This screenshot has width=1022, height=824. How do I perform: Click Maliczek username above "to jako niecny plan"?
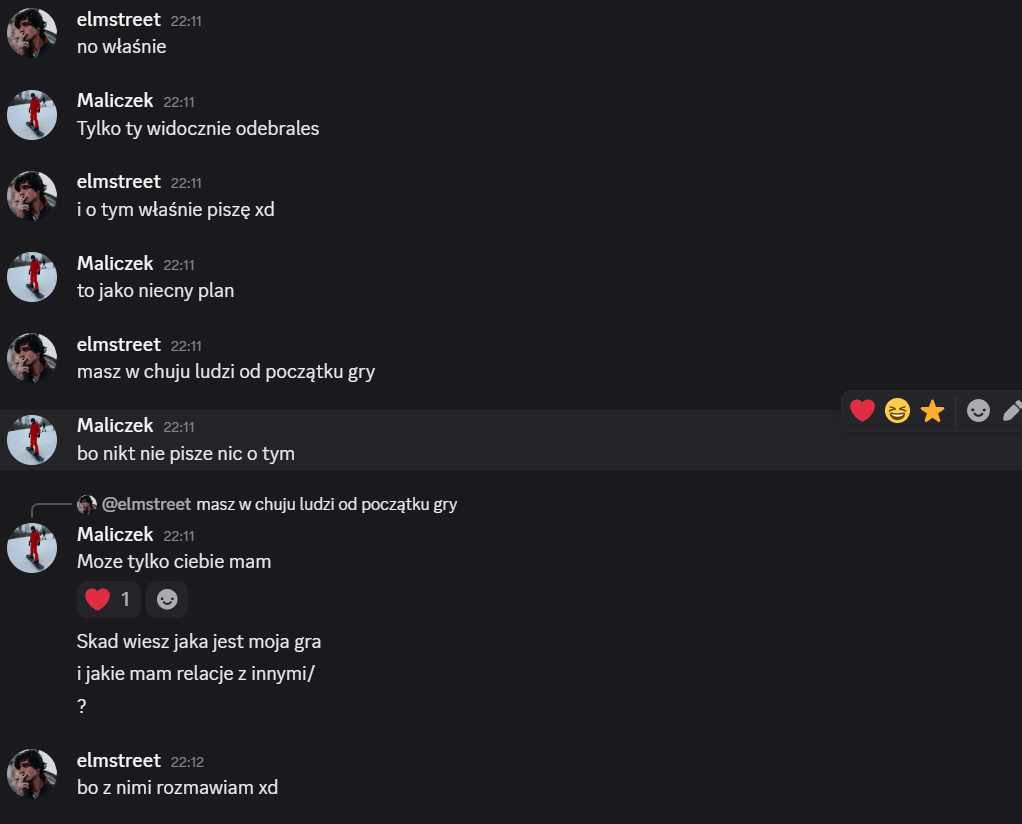pyautogui.click(x=115, y=263)
